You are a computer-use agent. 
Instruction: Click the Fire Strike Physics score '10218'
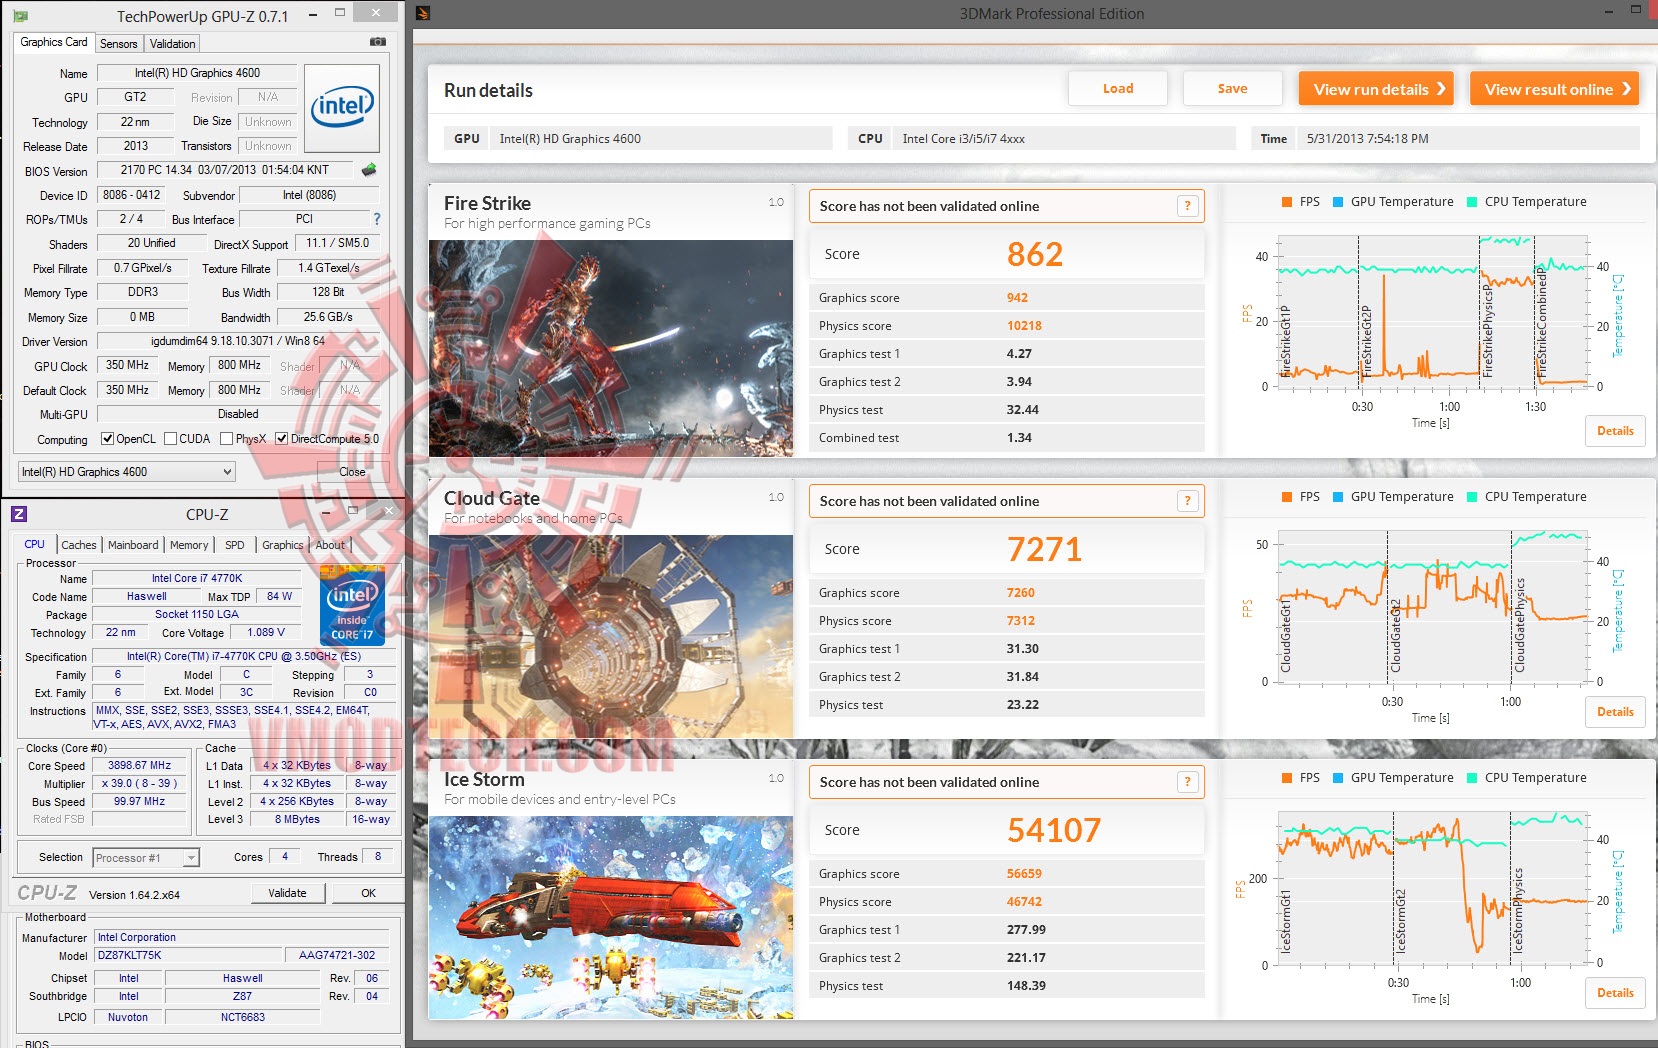(1024, 326)
